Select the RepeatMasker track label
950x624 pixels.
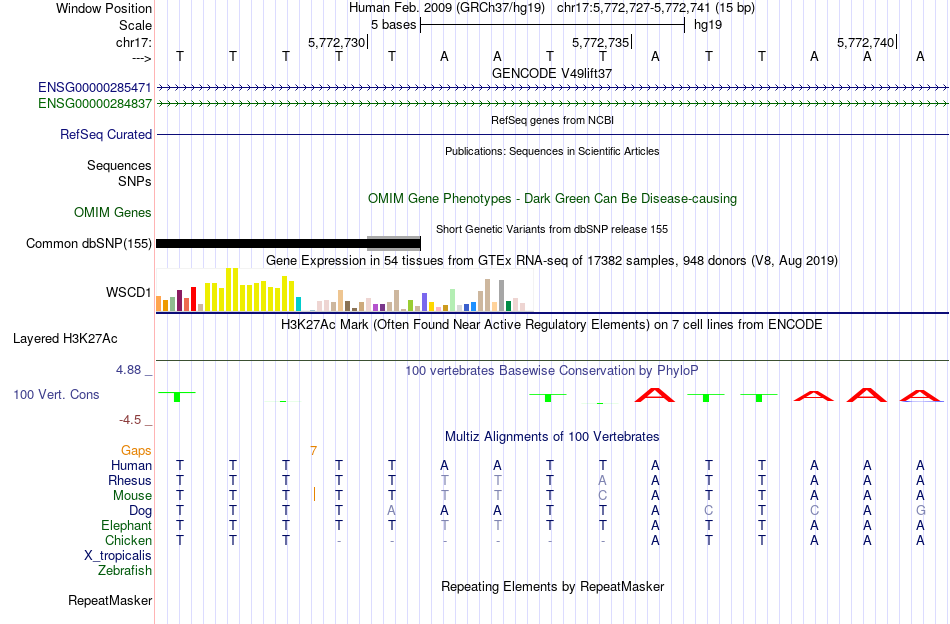point(110,600)
